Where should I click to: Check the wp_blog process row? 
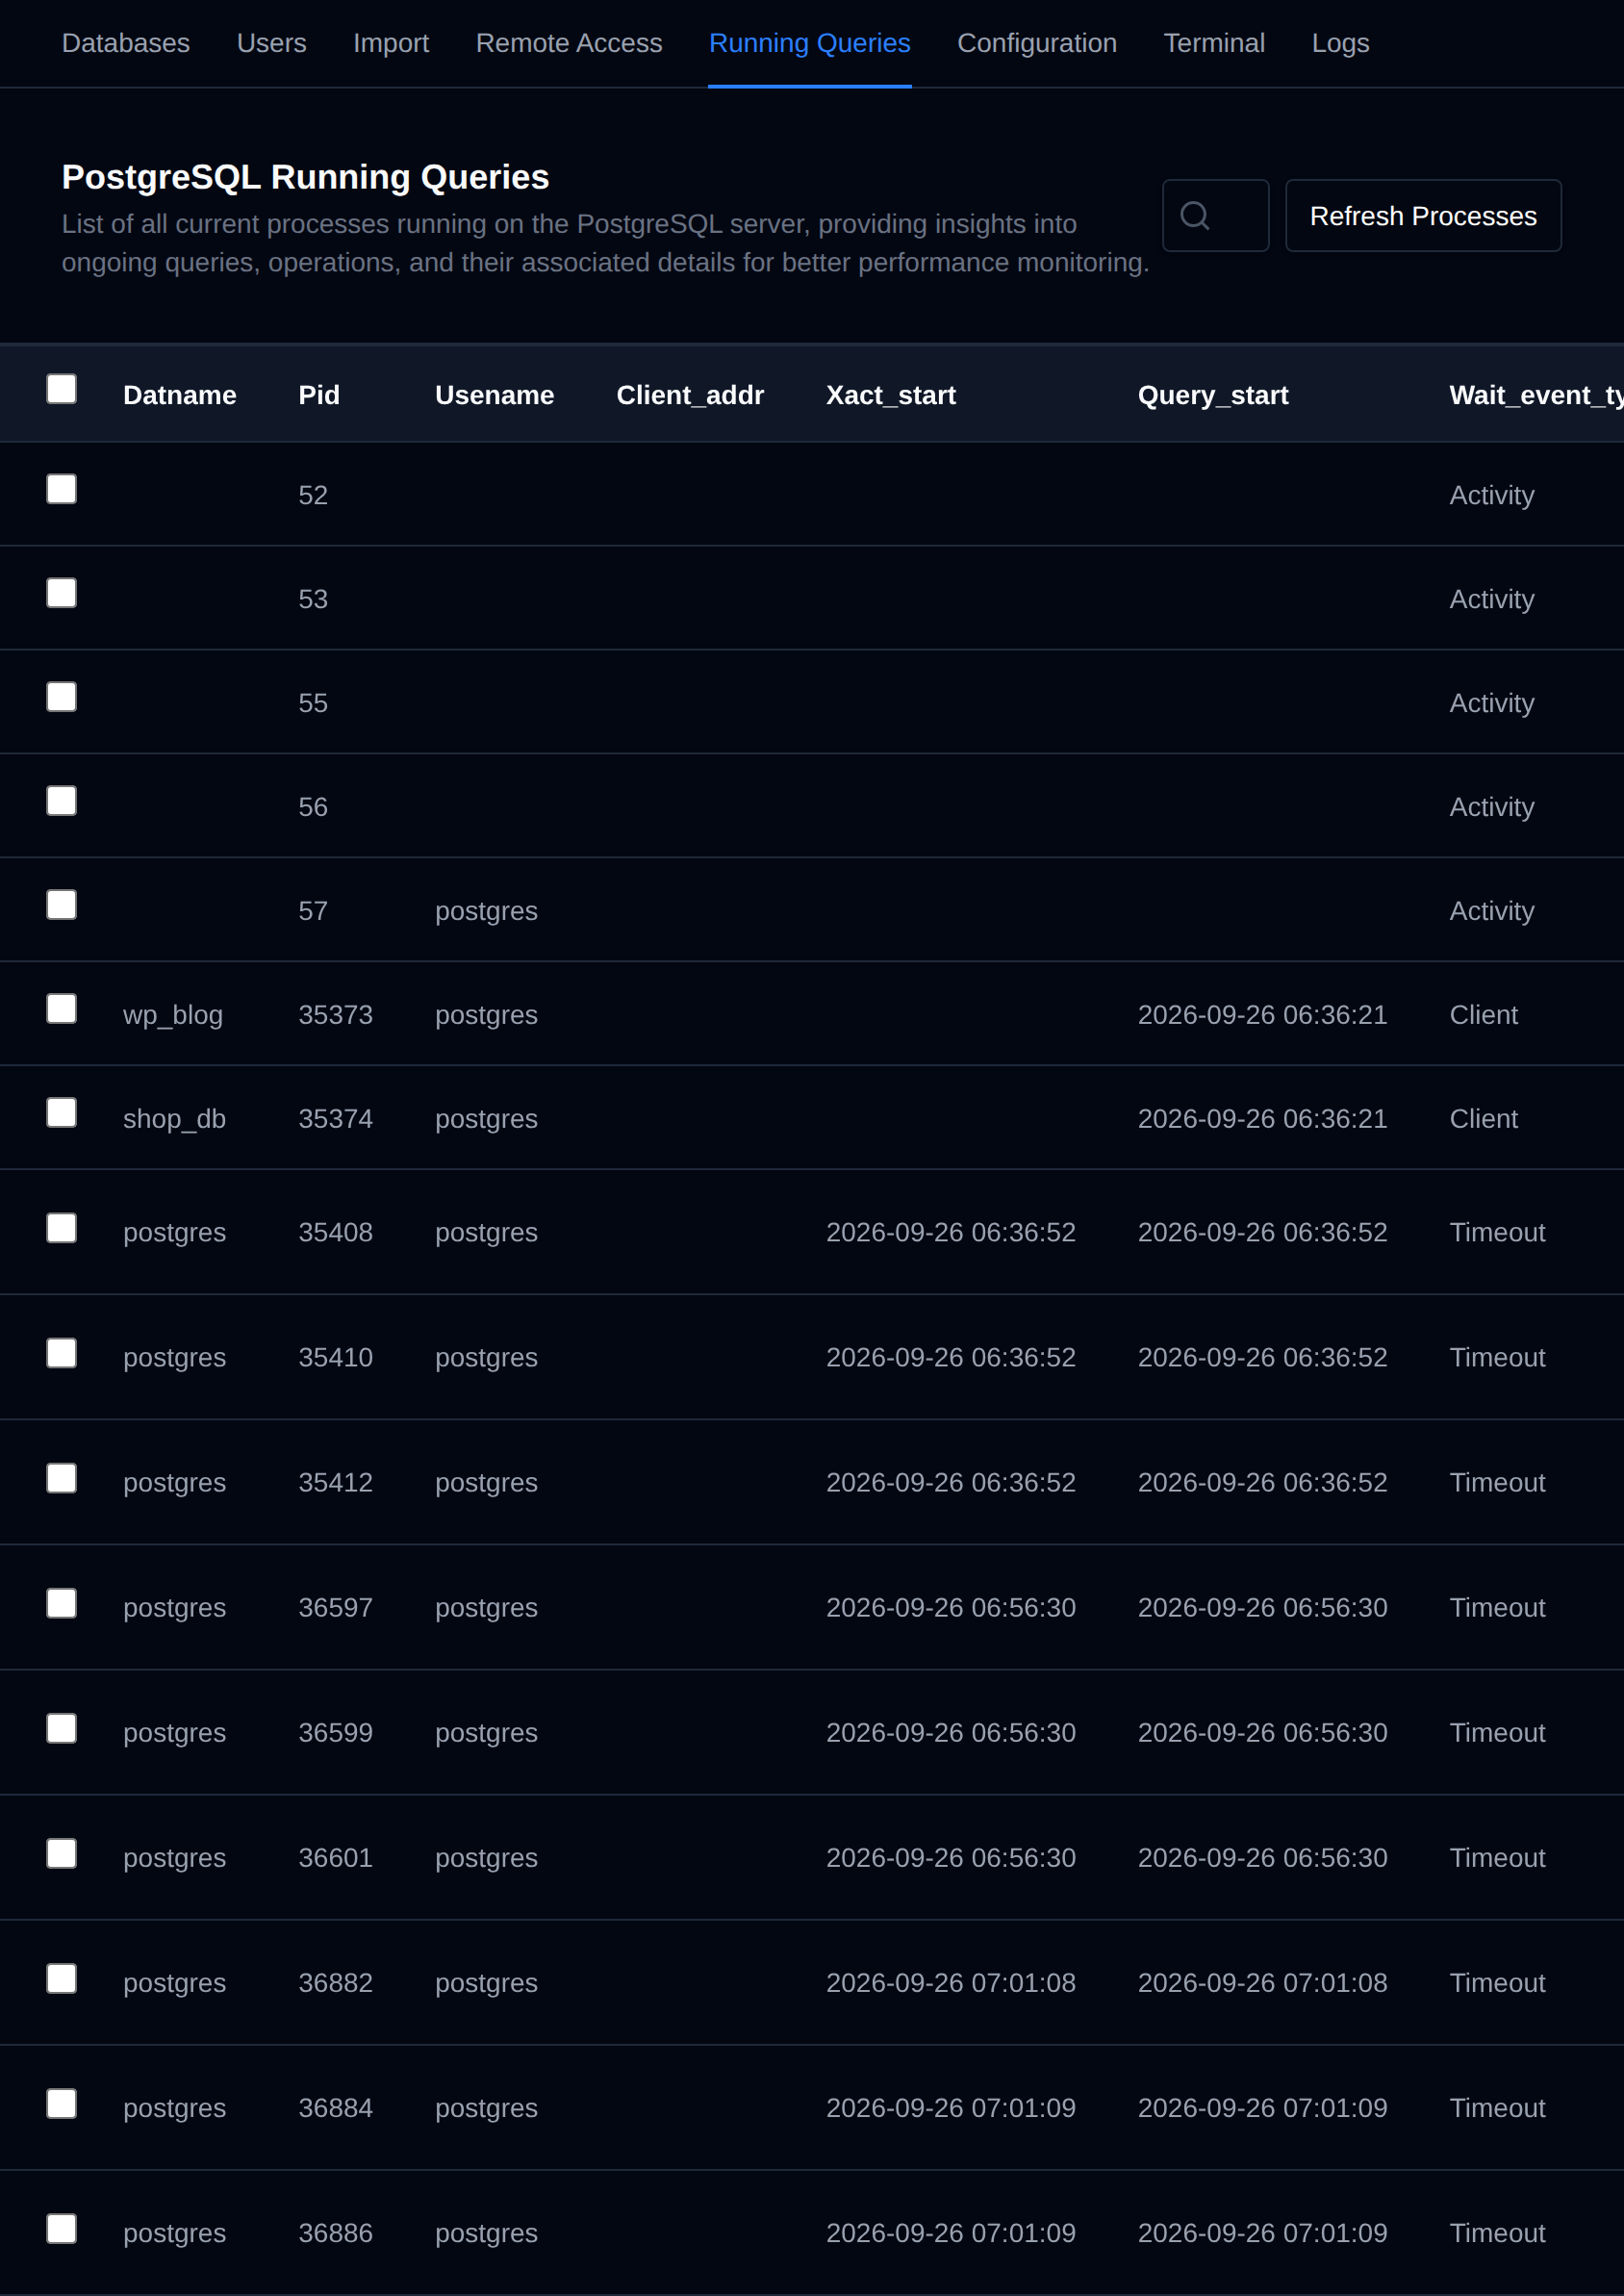[x=62, y=1009]
